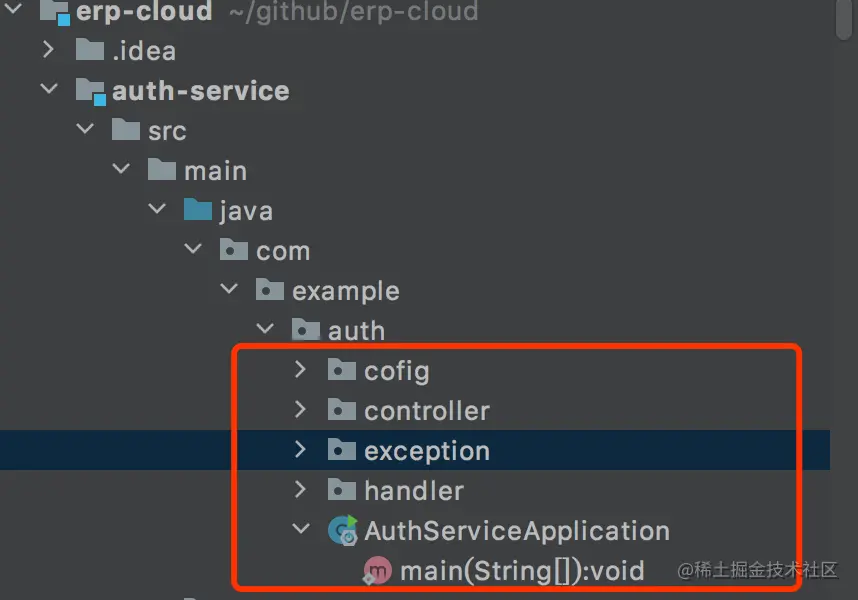Collapse the main folder
Viewport: 858px width, 600px height.
[121, 168]
